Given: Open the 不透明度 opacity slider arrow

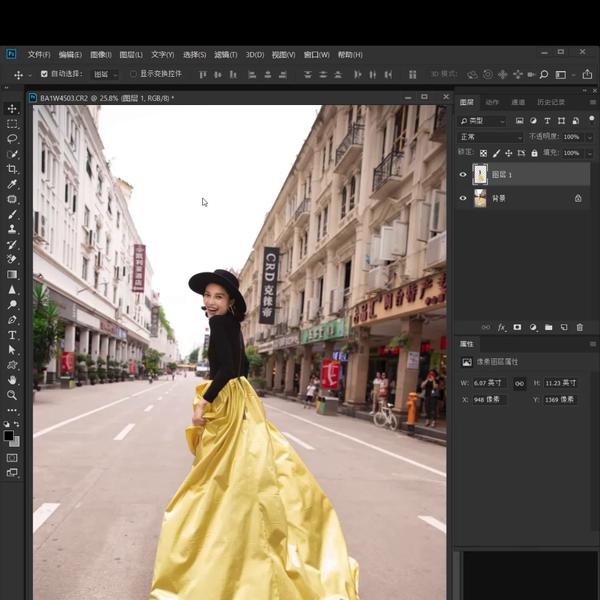Looking at the screenshot, I should pos(589,137).
